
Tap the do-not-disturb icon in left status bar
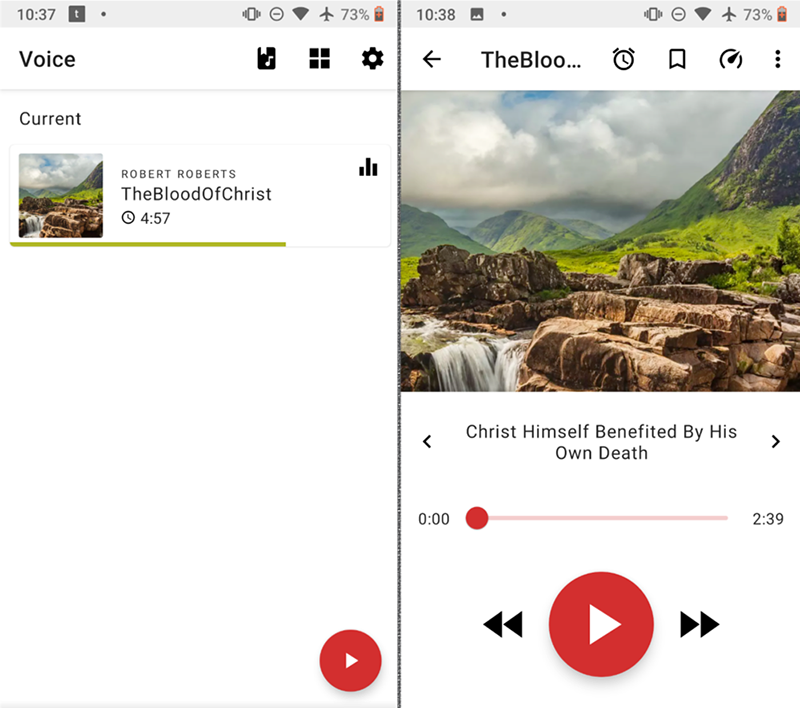click(277, 14)
